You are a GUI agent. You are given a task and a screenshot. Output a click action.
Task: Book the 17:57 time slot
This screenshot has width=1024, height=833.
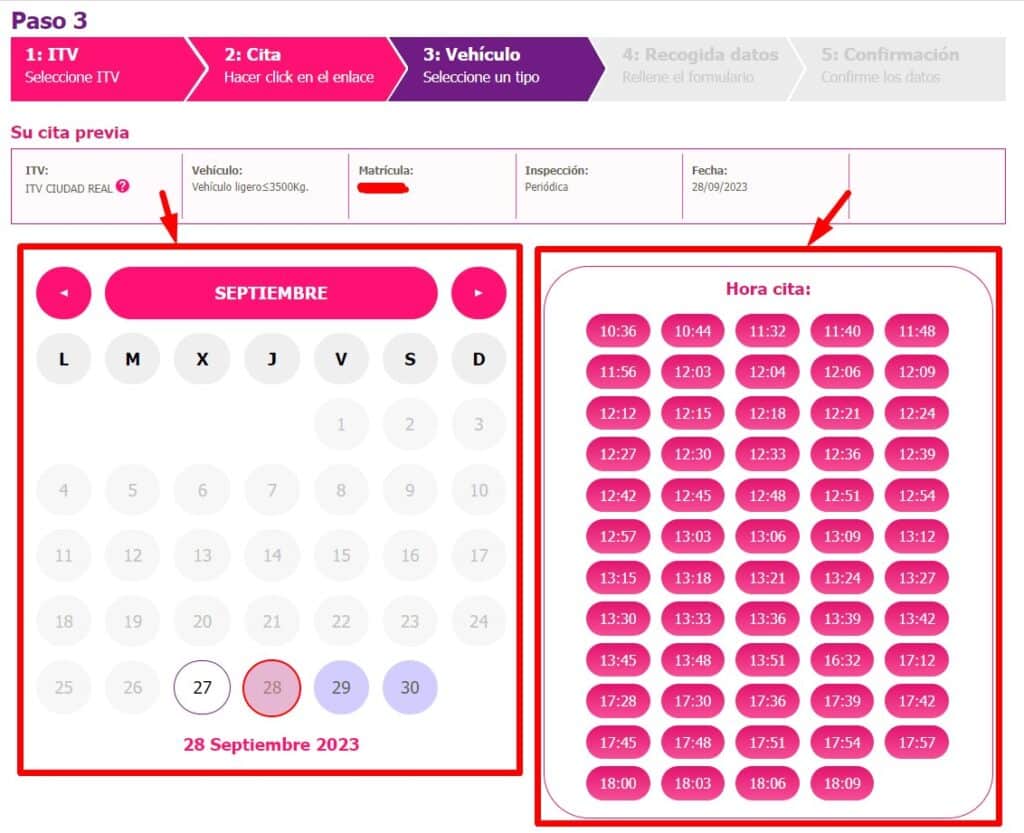tap(916, 742)
